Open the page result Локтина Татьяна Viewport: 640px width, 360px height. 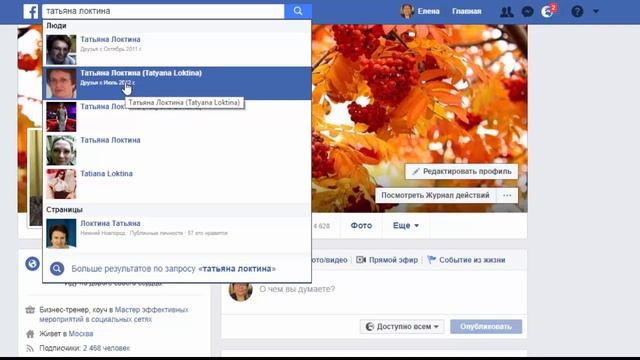177,233
